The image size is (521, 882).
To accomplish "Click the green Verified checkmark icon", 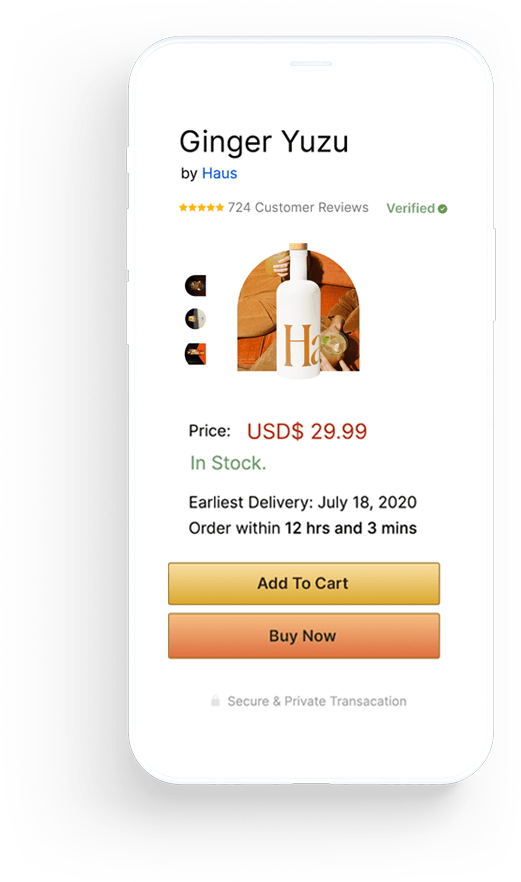I will pyautogui.click(x=443, y=209).
